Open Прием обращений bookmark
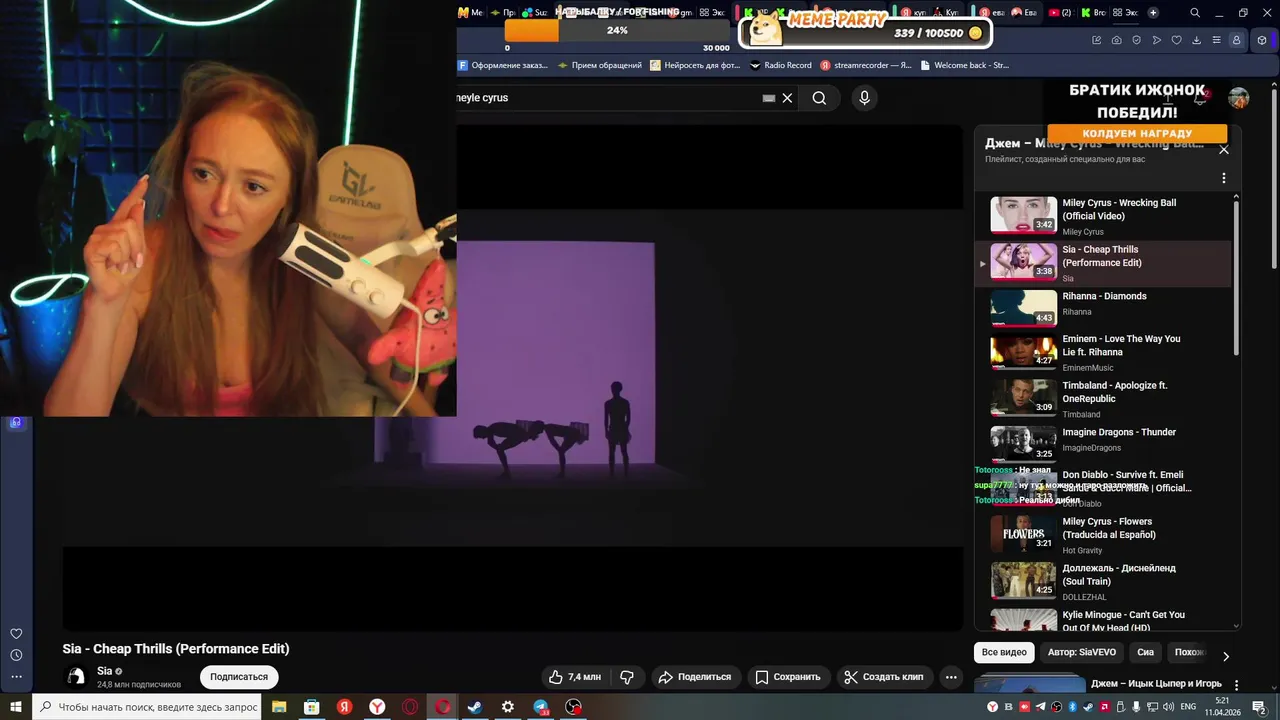 pyautogui.click(x=600, y=65)
